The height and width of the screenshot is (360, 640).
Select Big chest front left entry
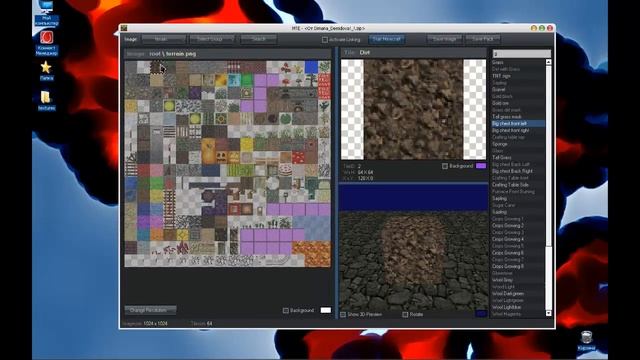click(x=518, y=123)
